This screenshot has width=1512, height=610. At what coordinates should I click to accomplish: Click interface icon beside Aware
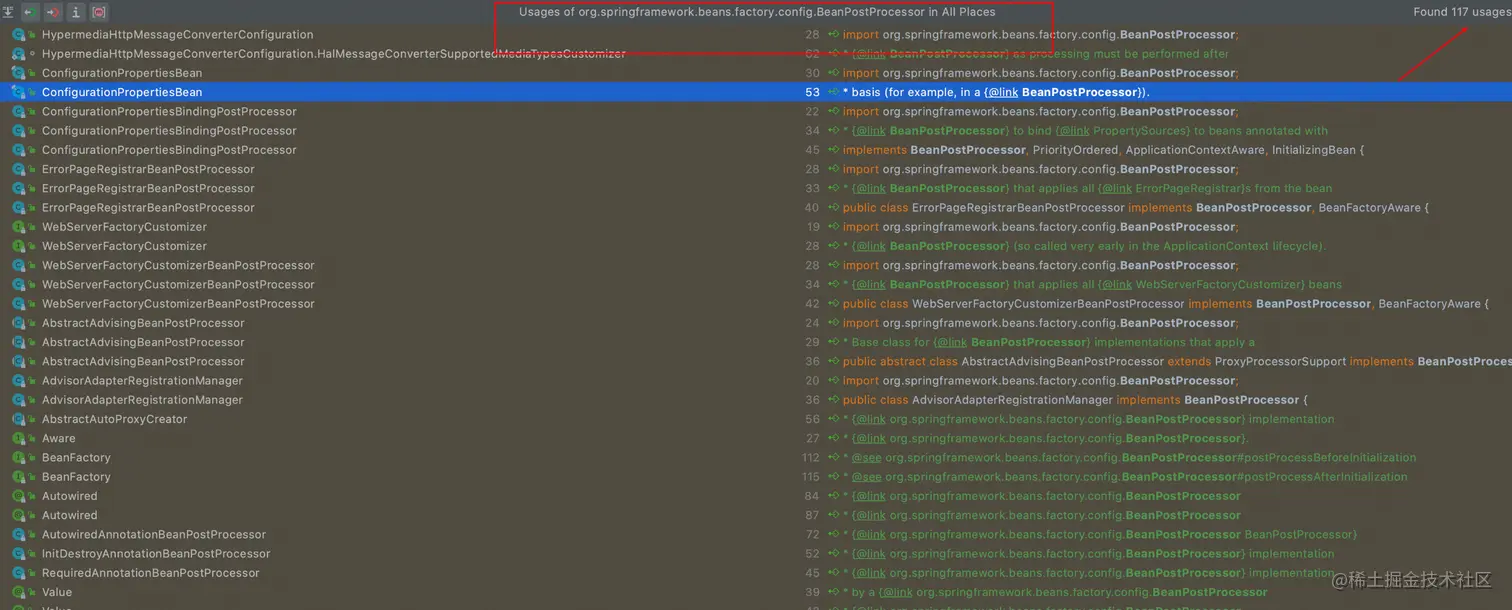18,438
